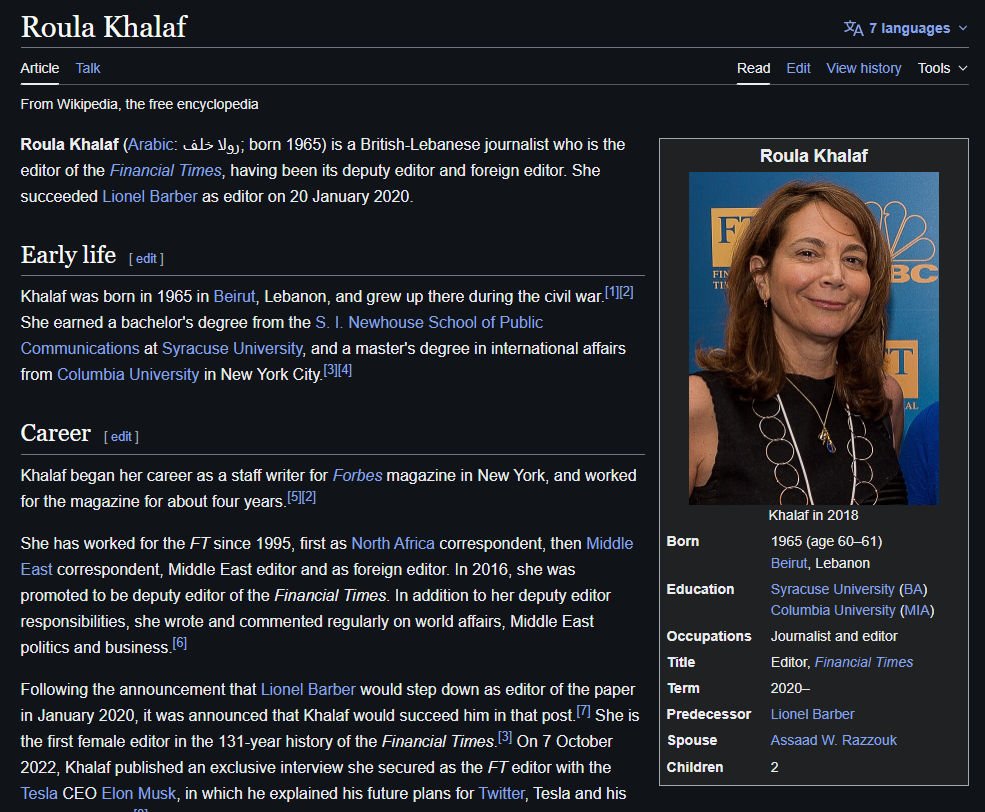Open the Forbes magazine link
This screenshot has width=985, height=812.
(357, 475)
